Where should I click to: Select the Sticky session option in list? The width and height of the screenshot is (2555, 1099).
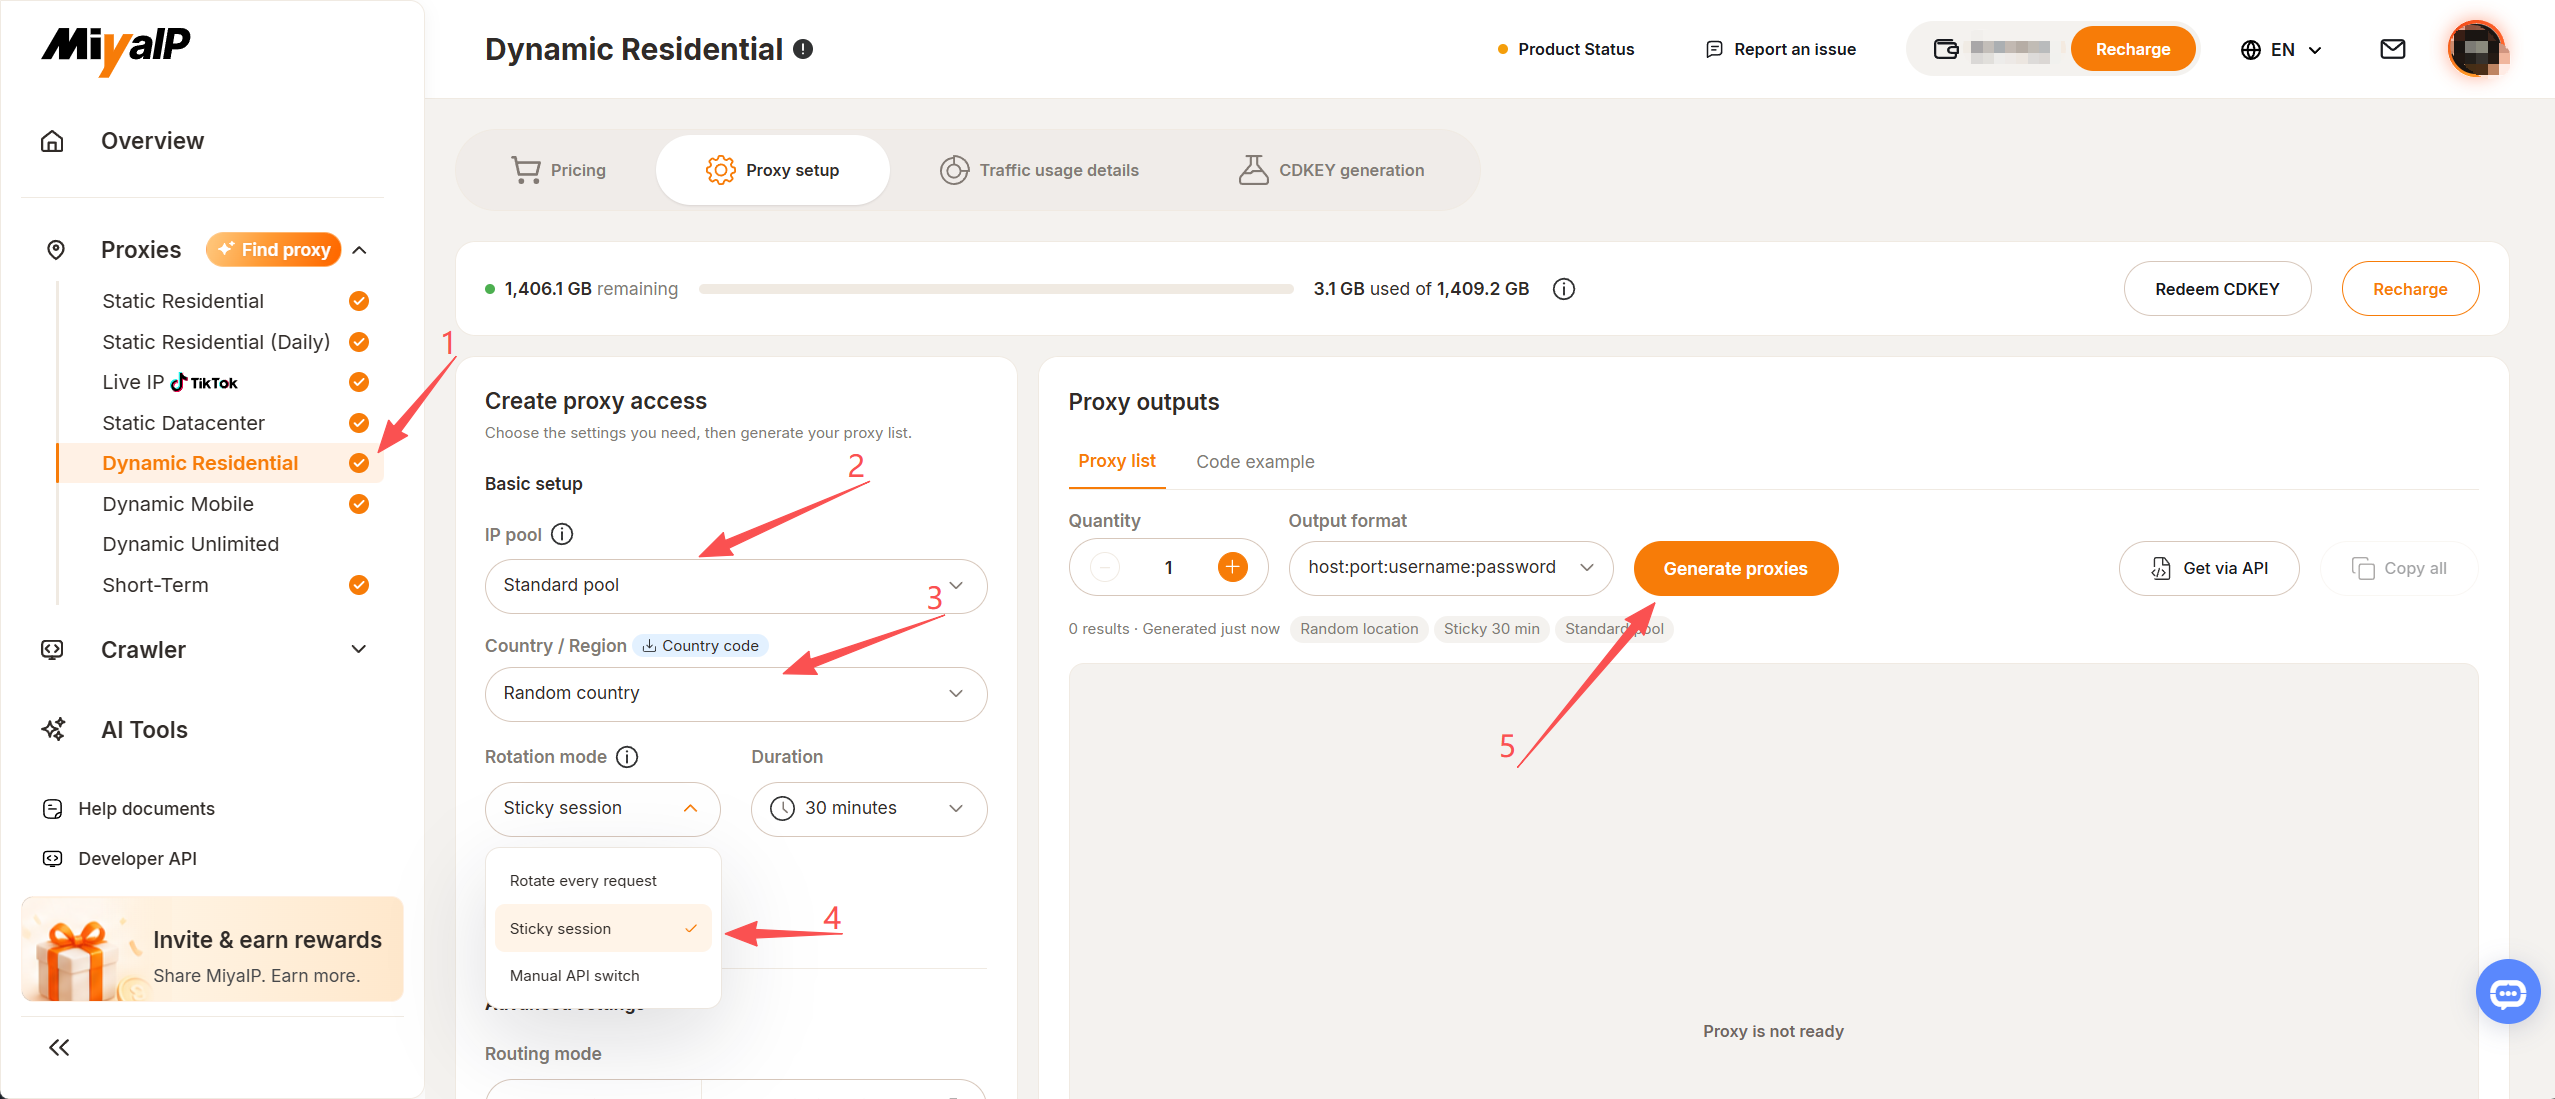click(603, 929)
